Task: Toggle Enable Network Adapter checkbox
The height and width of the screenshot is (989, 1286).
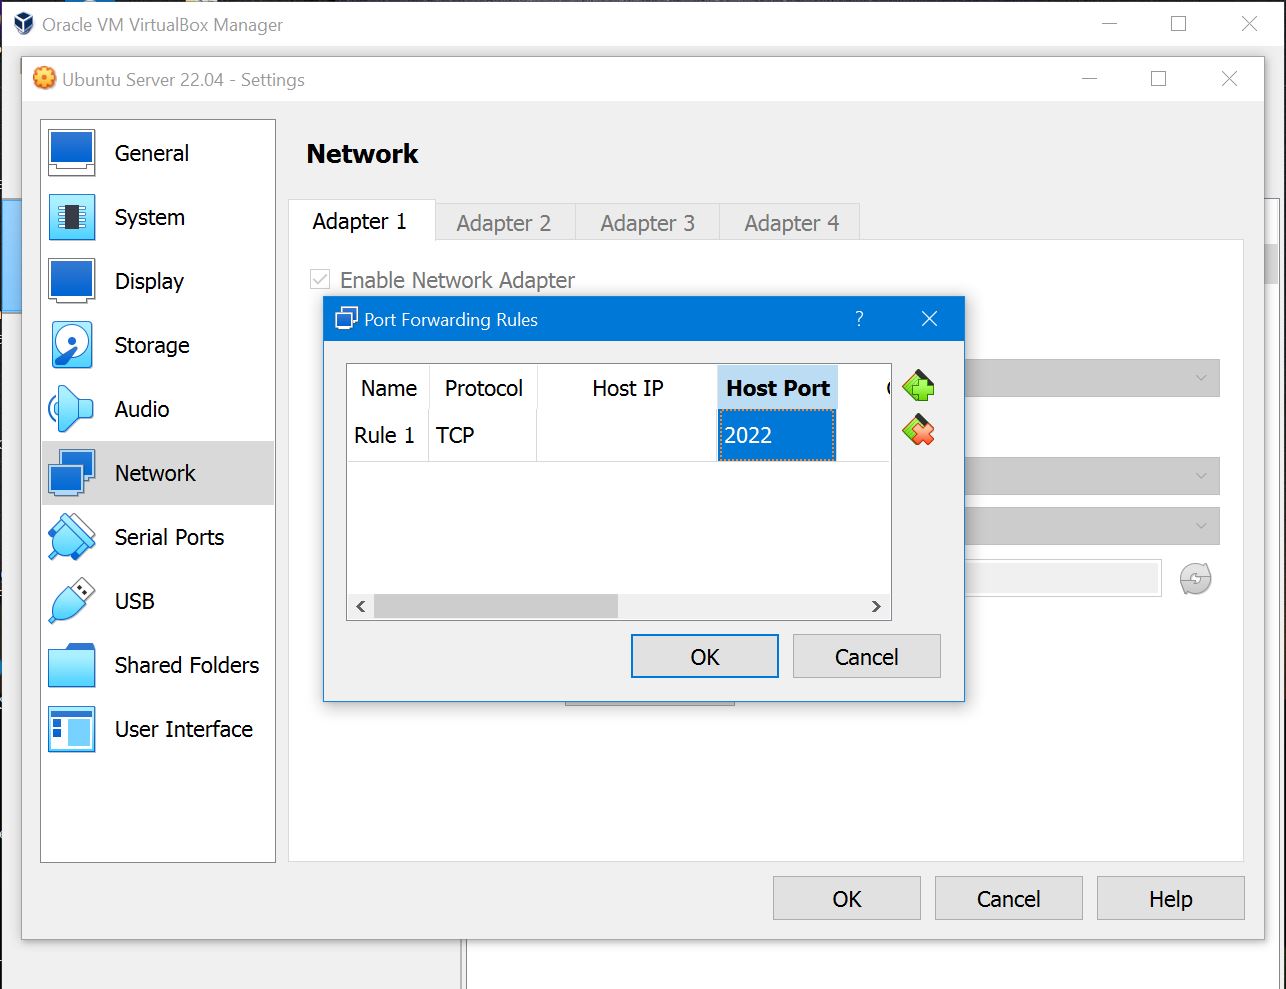Action: click(x=320, y=280)
